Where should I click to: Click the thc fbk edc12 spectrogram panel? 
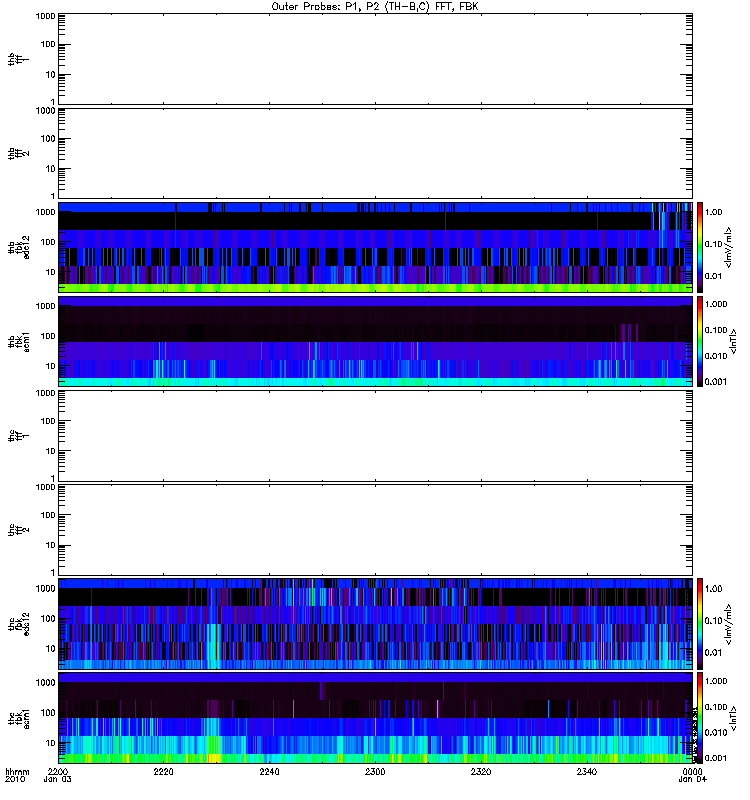point(375,624)
